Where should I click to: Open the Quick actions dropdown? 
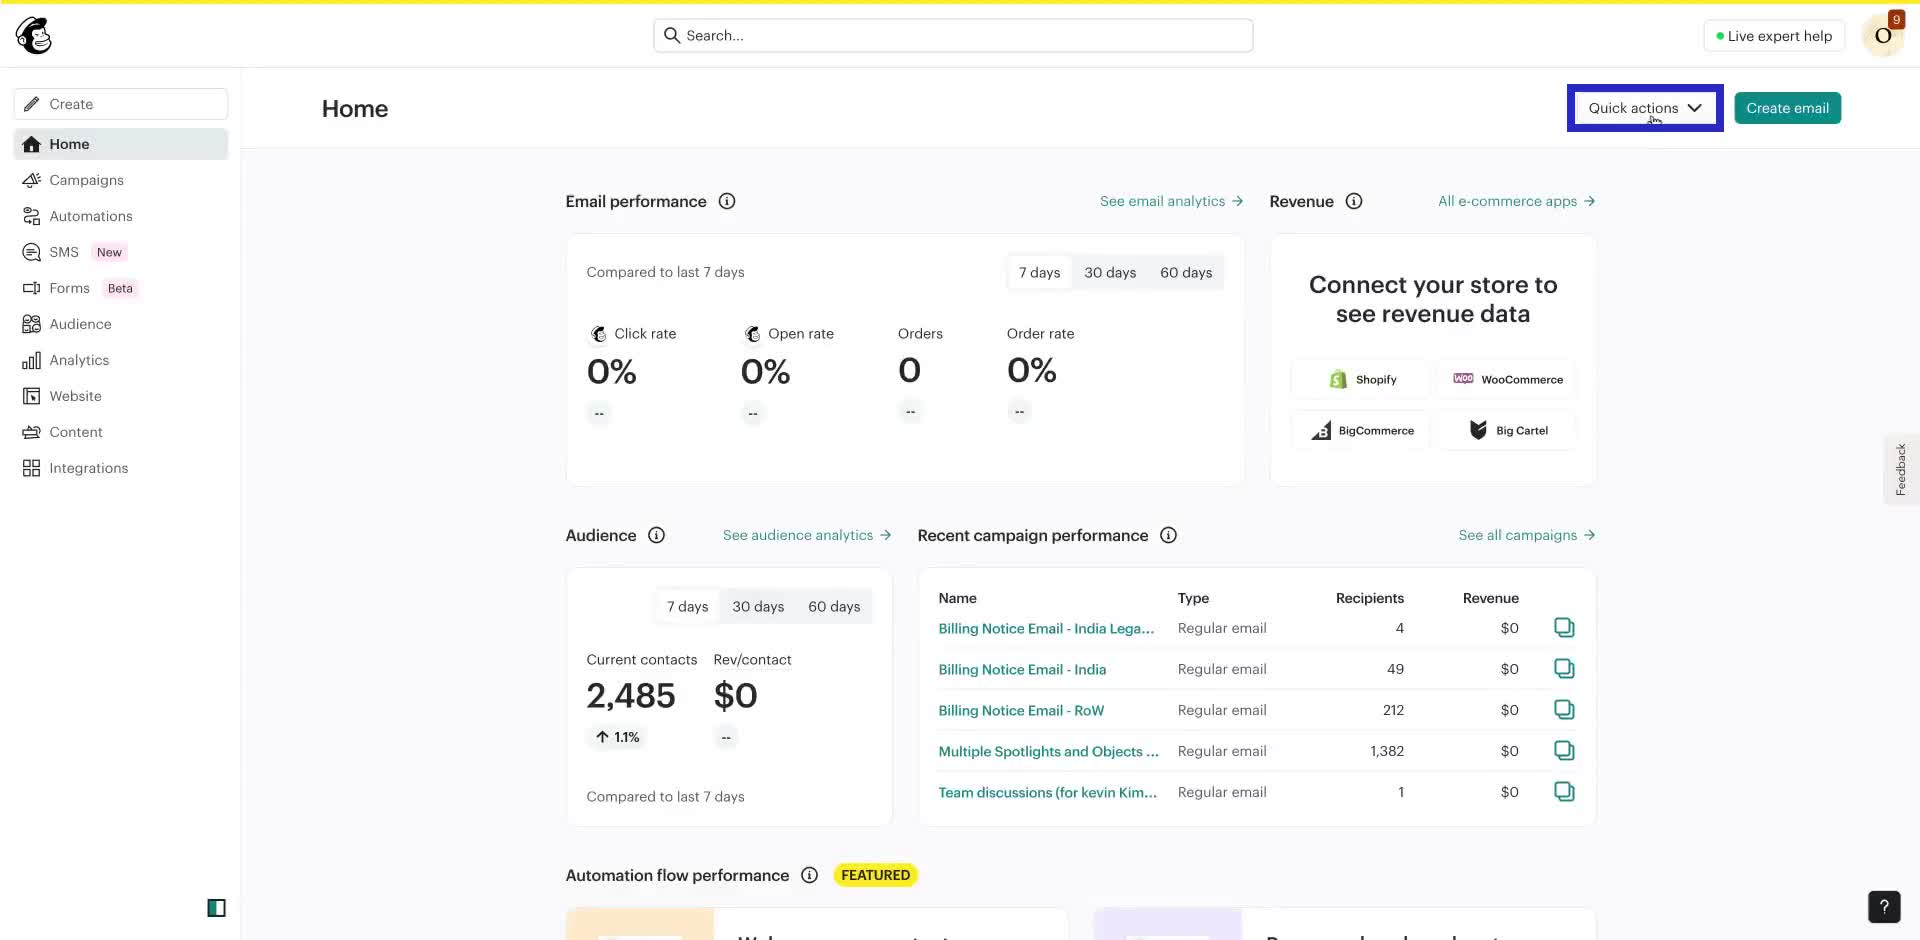pyautogui.click(x=1643, y=108)
